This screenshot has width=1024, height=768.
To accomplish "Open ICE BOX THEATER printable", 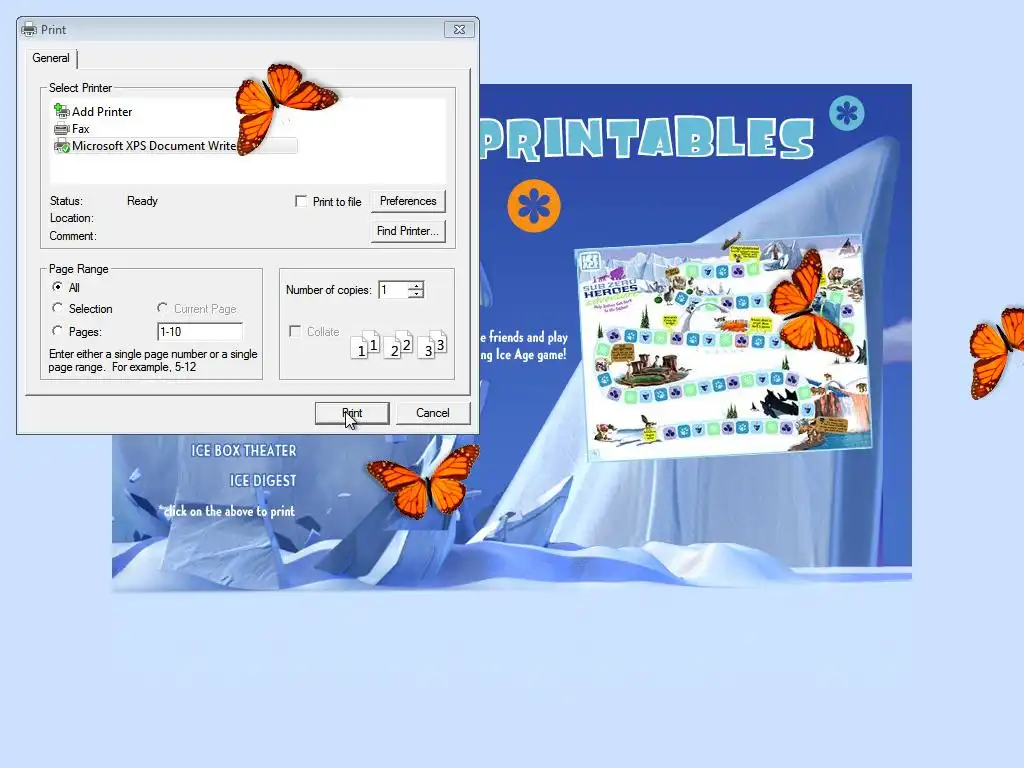I will pos(244,451).
